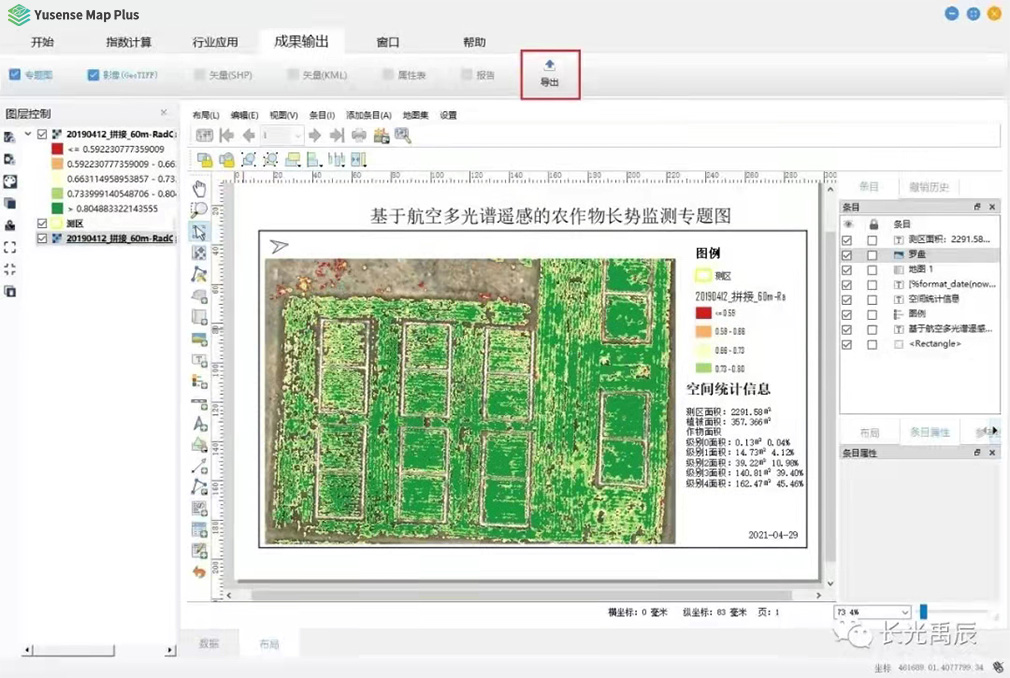Click the full extent icon in left sidebar
The height and width of the screenshot is (678, 1010).
[x=10, y=247]
